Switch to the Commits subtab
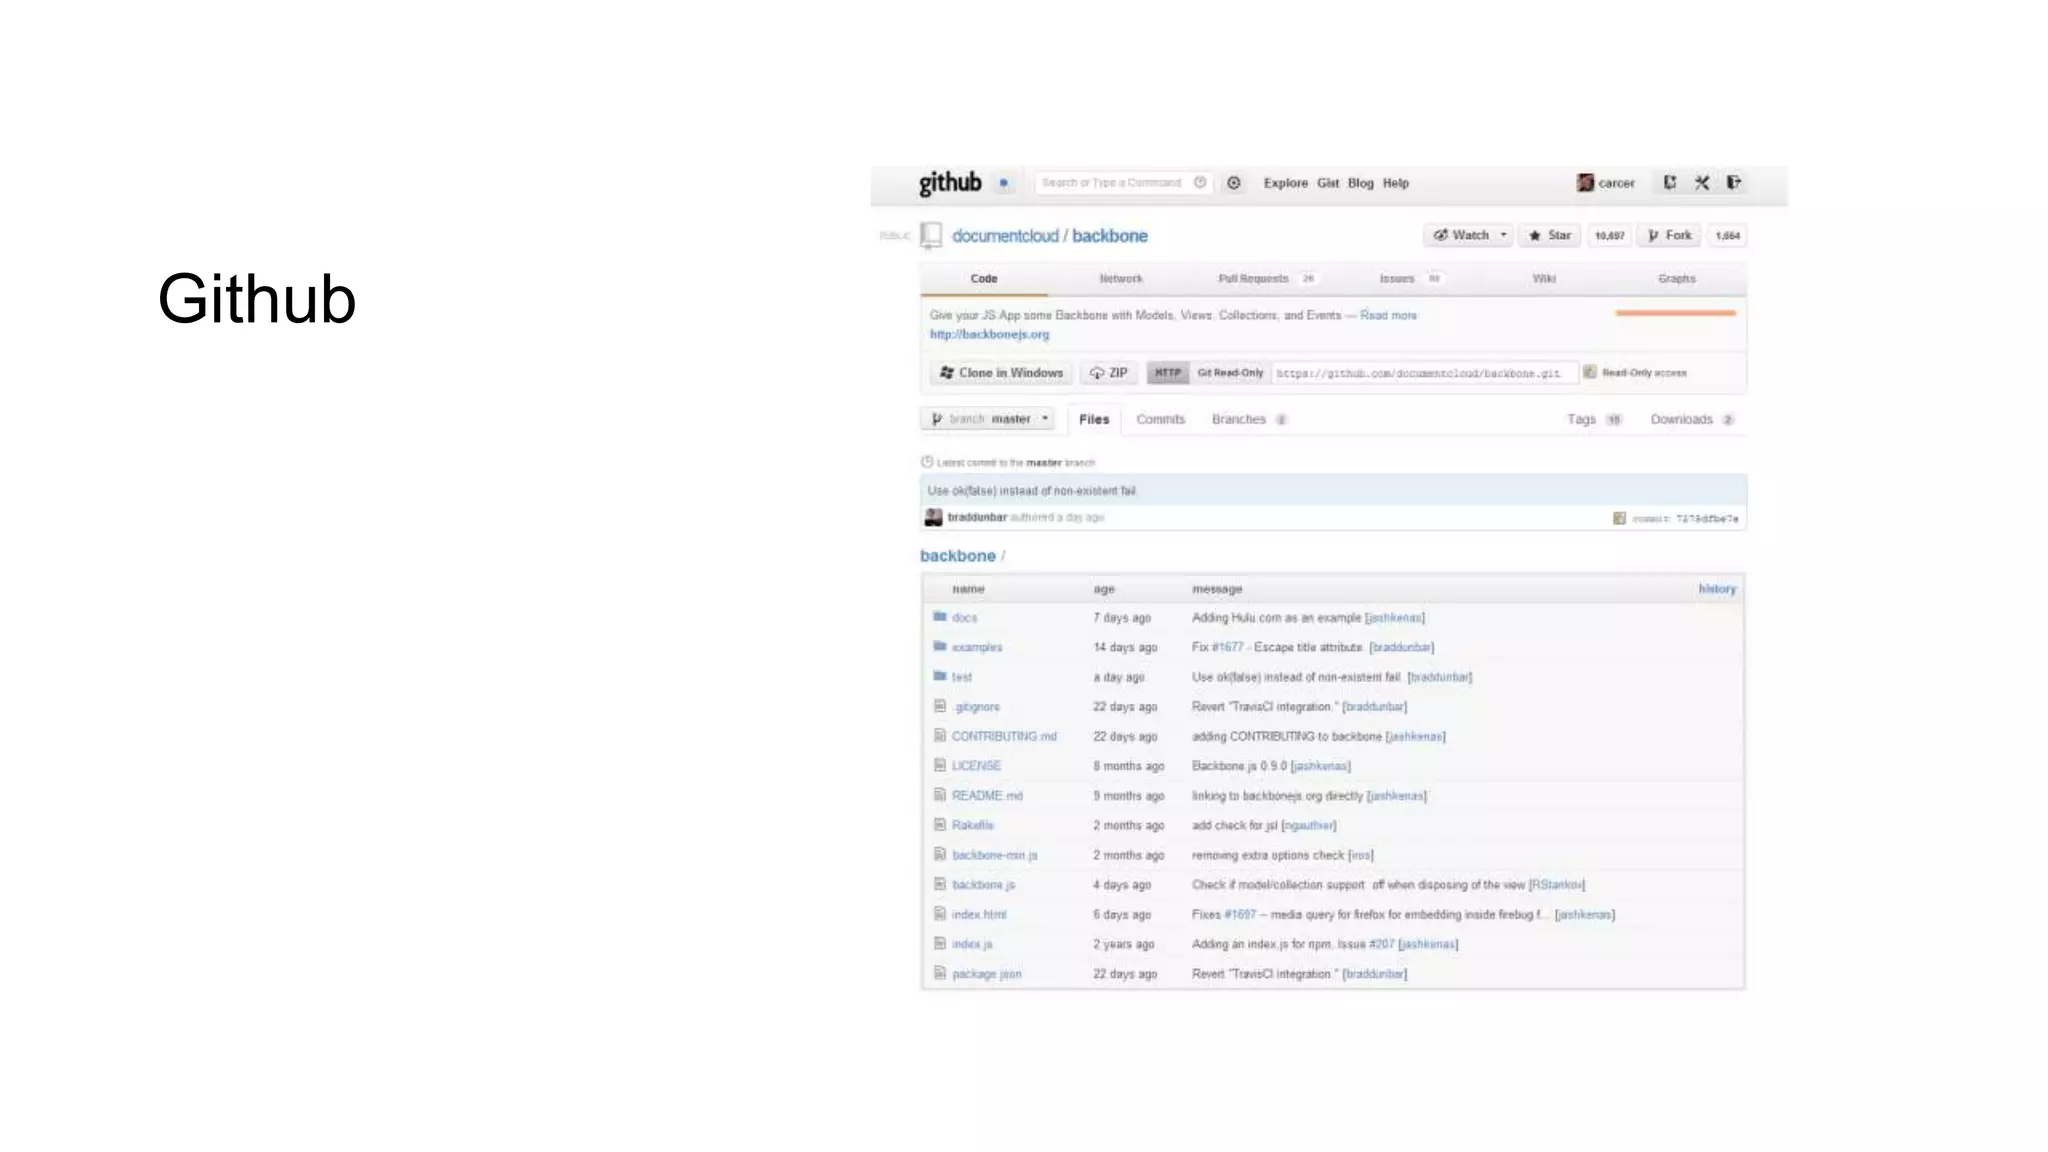Screen dimensions: 2048x1152 [1160, 419]
